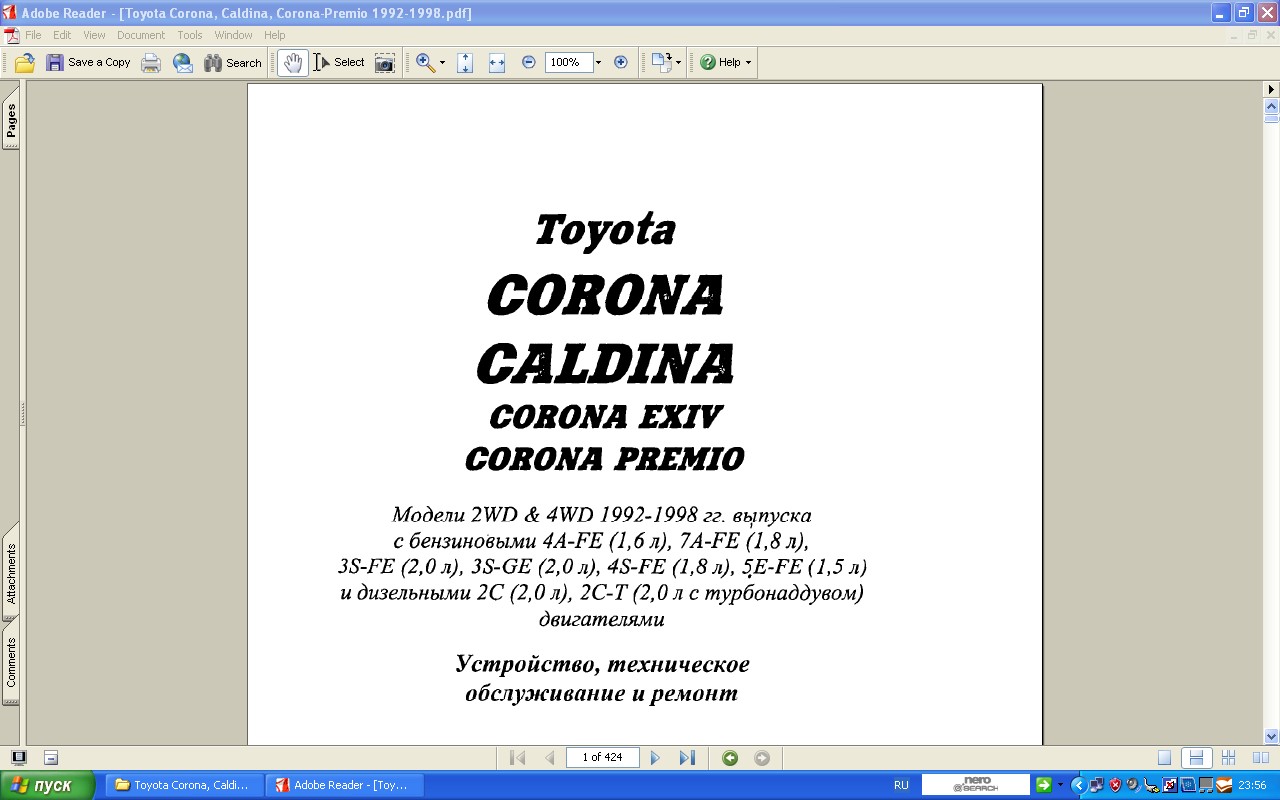Activate the Select text tool
This screenshot has width=1280, height=800.
pos(339,63)
